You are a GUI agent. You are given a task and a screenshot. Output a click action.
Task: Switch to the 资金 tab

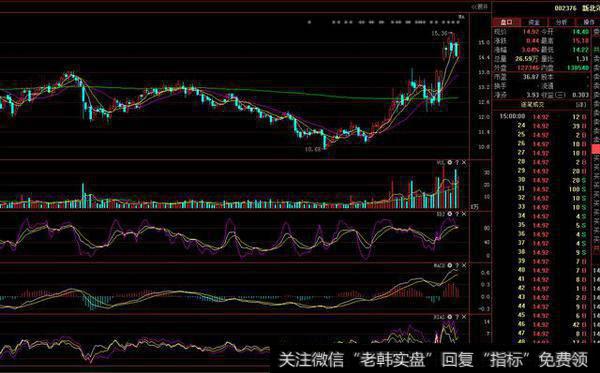point(534,22)
